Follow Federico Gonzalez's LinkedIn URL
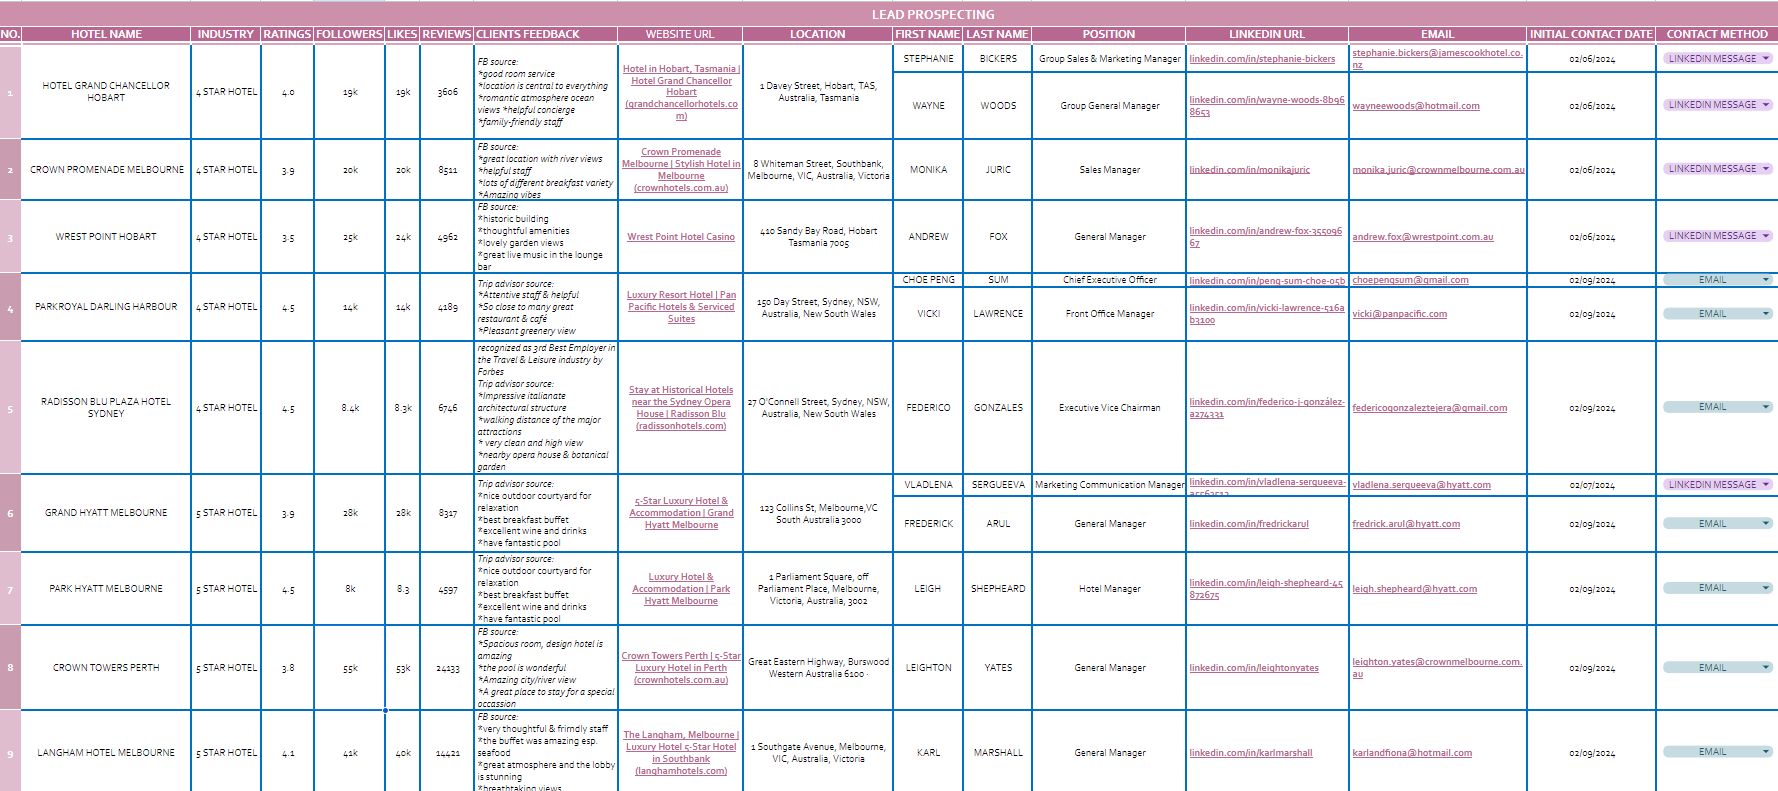 pos(1267,408)
